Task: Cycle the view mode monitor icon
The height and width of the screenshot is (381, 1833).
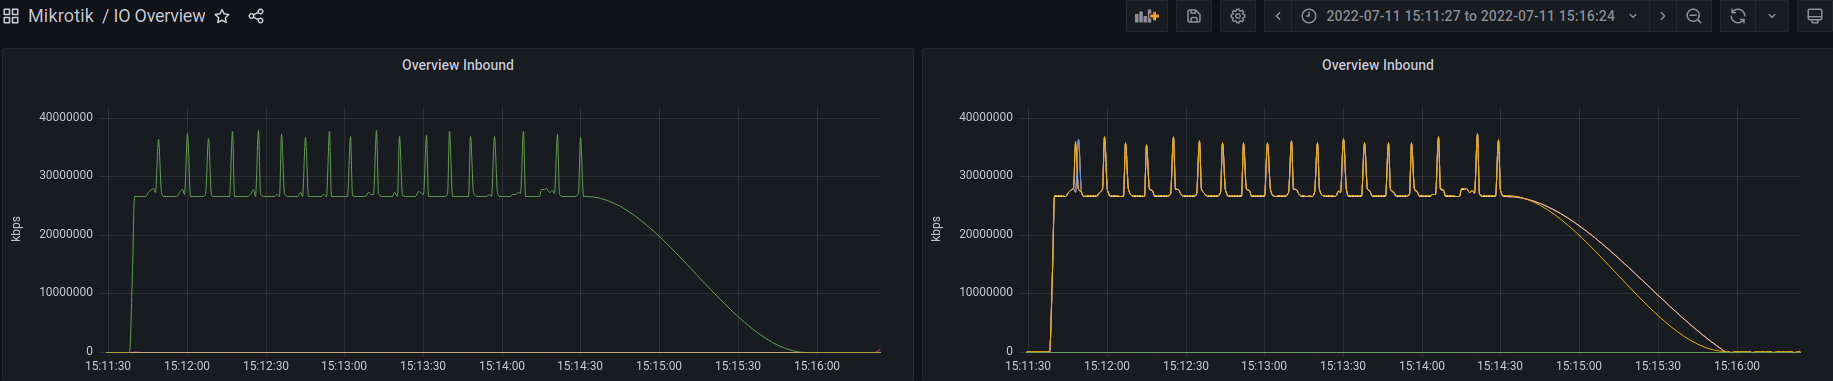Action: pos(1814,16)
